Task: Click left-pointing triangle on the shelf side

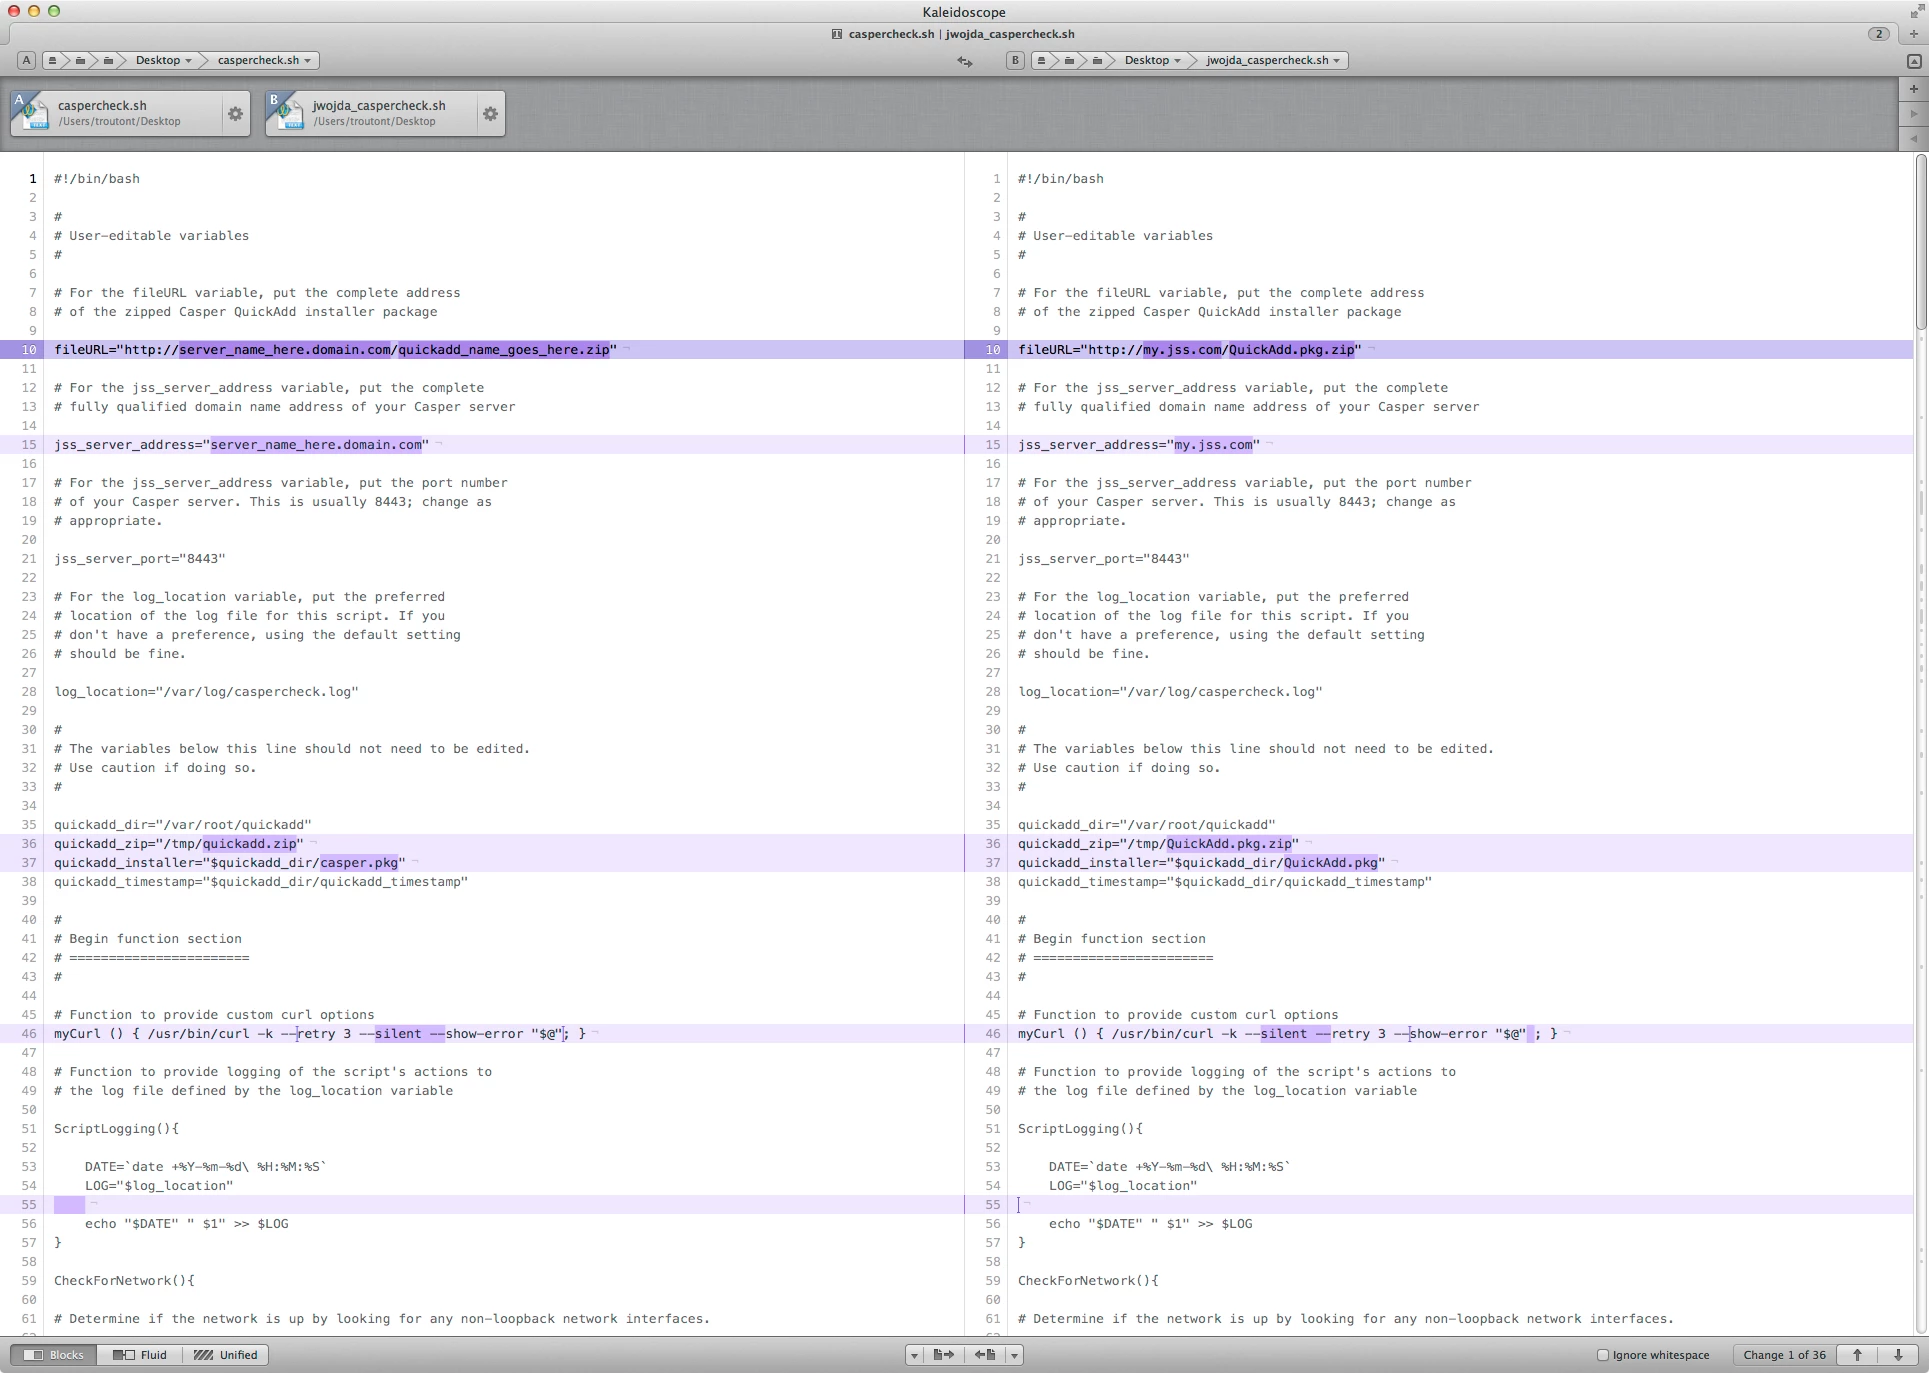Action: 1913,139
